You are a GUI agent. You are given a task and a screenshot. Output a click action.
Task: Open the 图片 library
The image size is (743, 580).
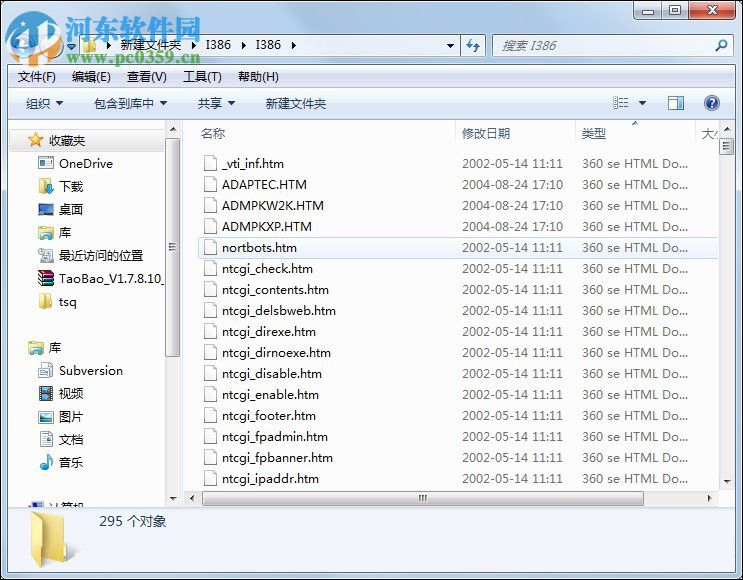tap(71, 417)
